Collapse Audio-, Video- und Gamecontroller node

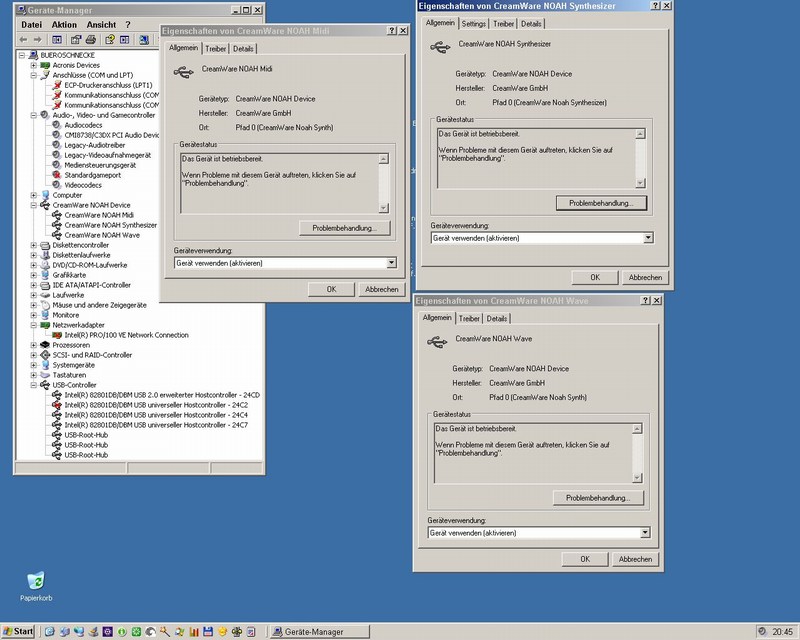tap(33, 115)
